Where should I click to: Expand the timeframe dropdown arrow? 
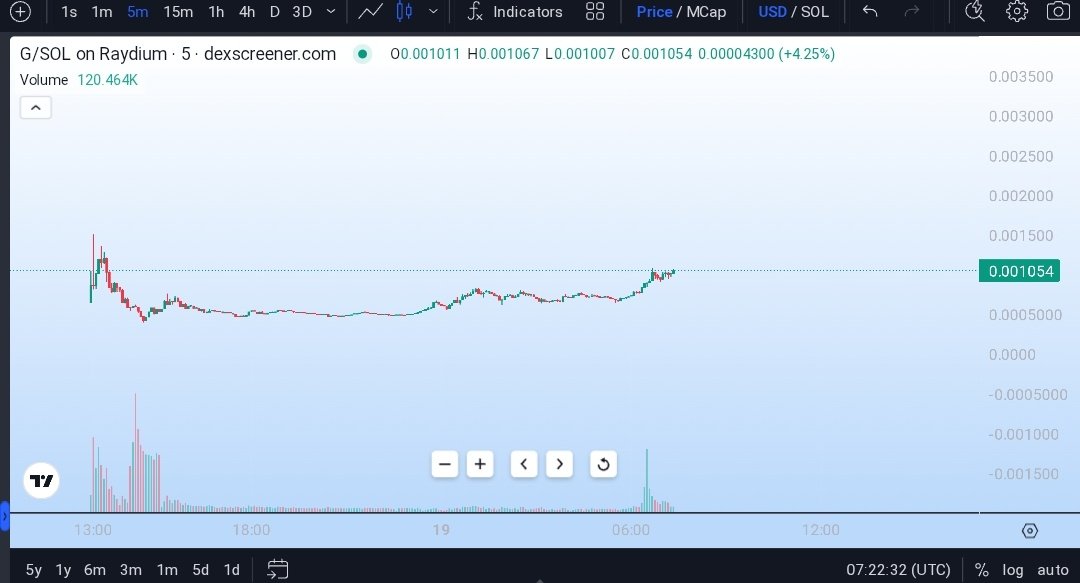(x=331, y=12)
